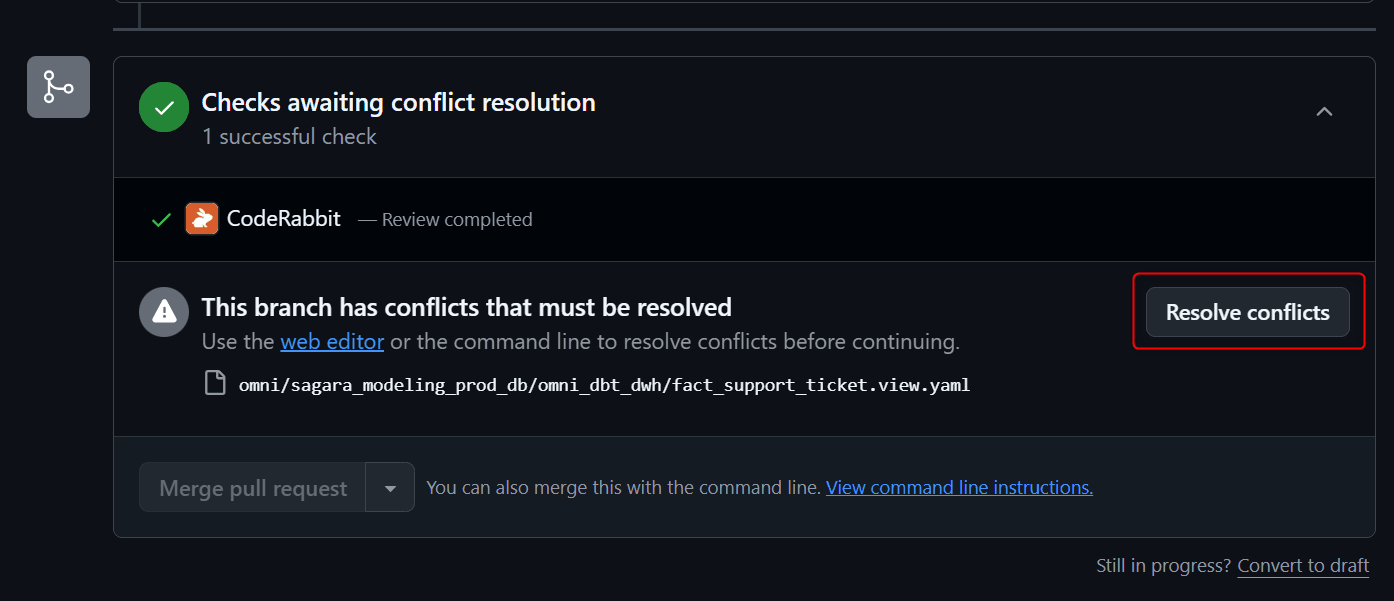Image resolution: width=1394 pixels, height=601 pixels.
Task: Click the "This branch has conflicts" heading
Action: [x=466, y=307]
